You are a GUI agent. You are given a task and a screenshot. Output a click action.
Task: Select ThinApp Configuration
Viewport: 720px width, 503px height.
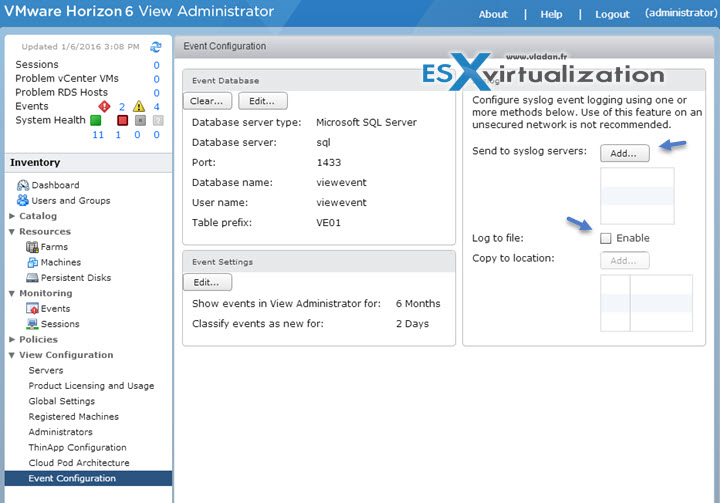(77, 447)
